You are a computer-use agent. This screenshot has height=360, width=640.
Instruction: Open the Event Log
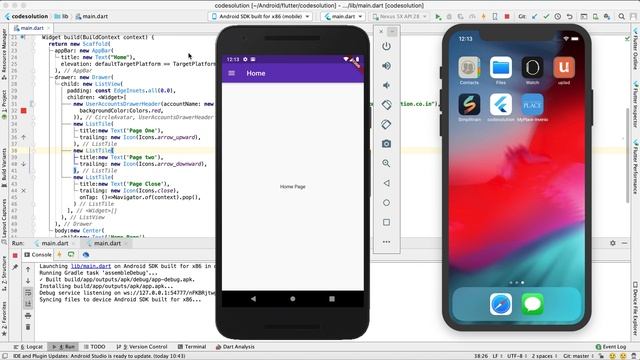point(611,347)
